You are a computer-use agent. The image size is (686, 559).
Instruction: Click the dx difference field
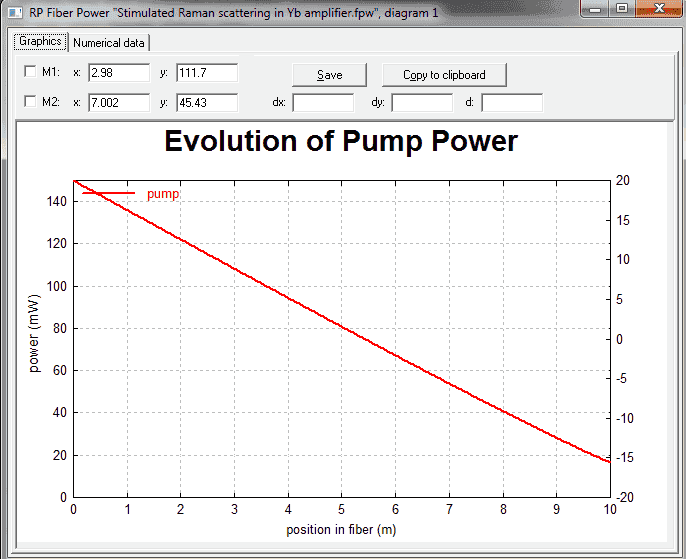click(323, 103)
